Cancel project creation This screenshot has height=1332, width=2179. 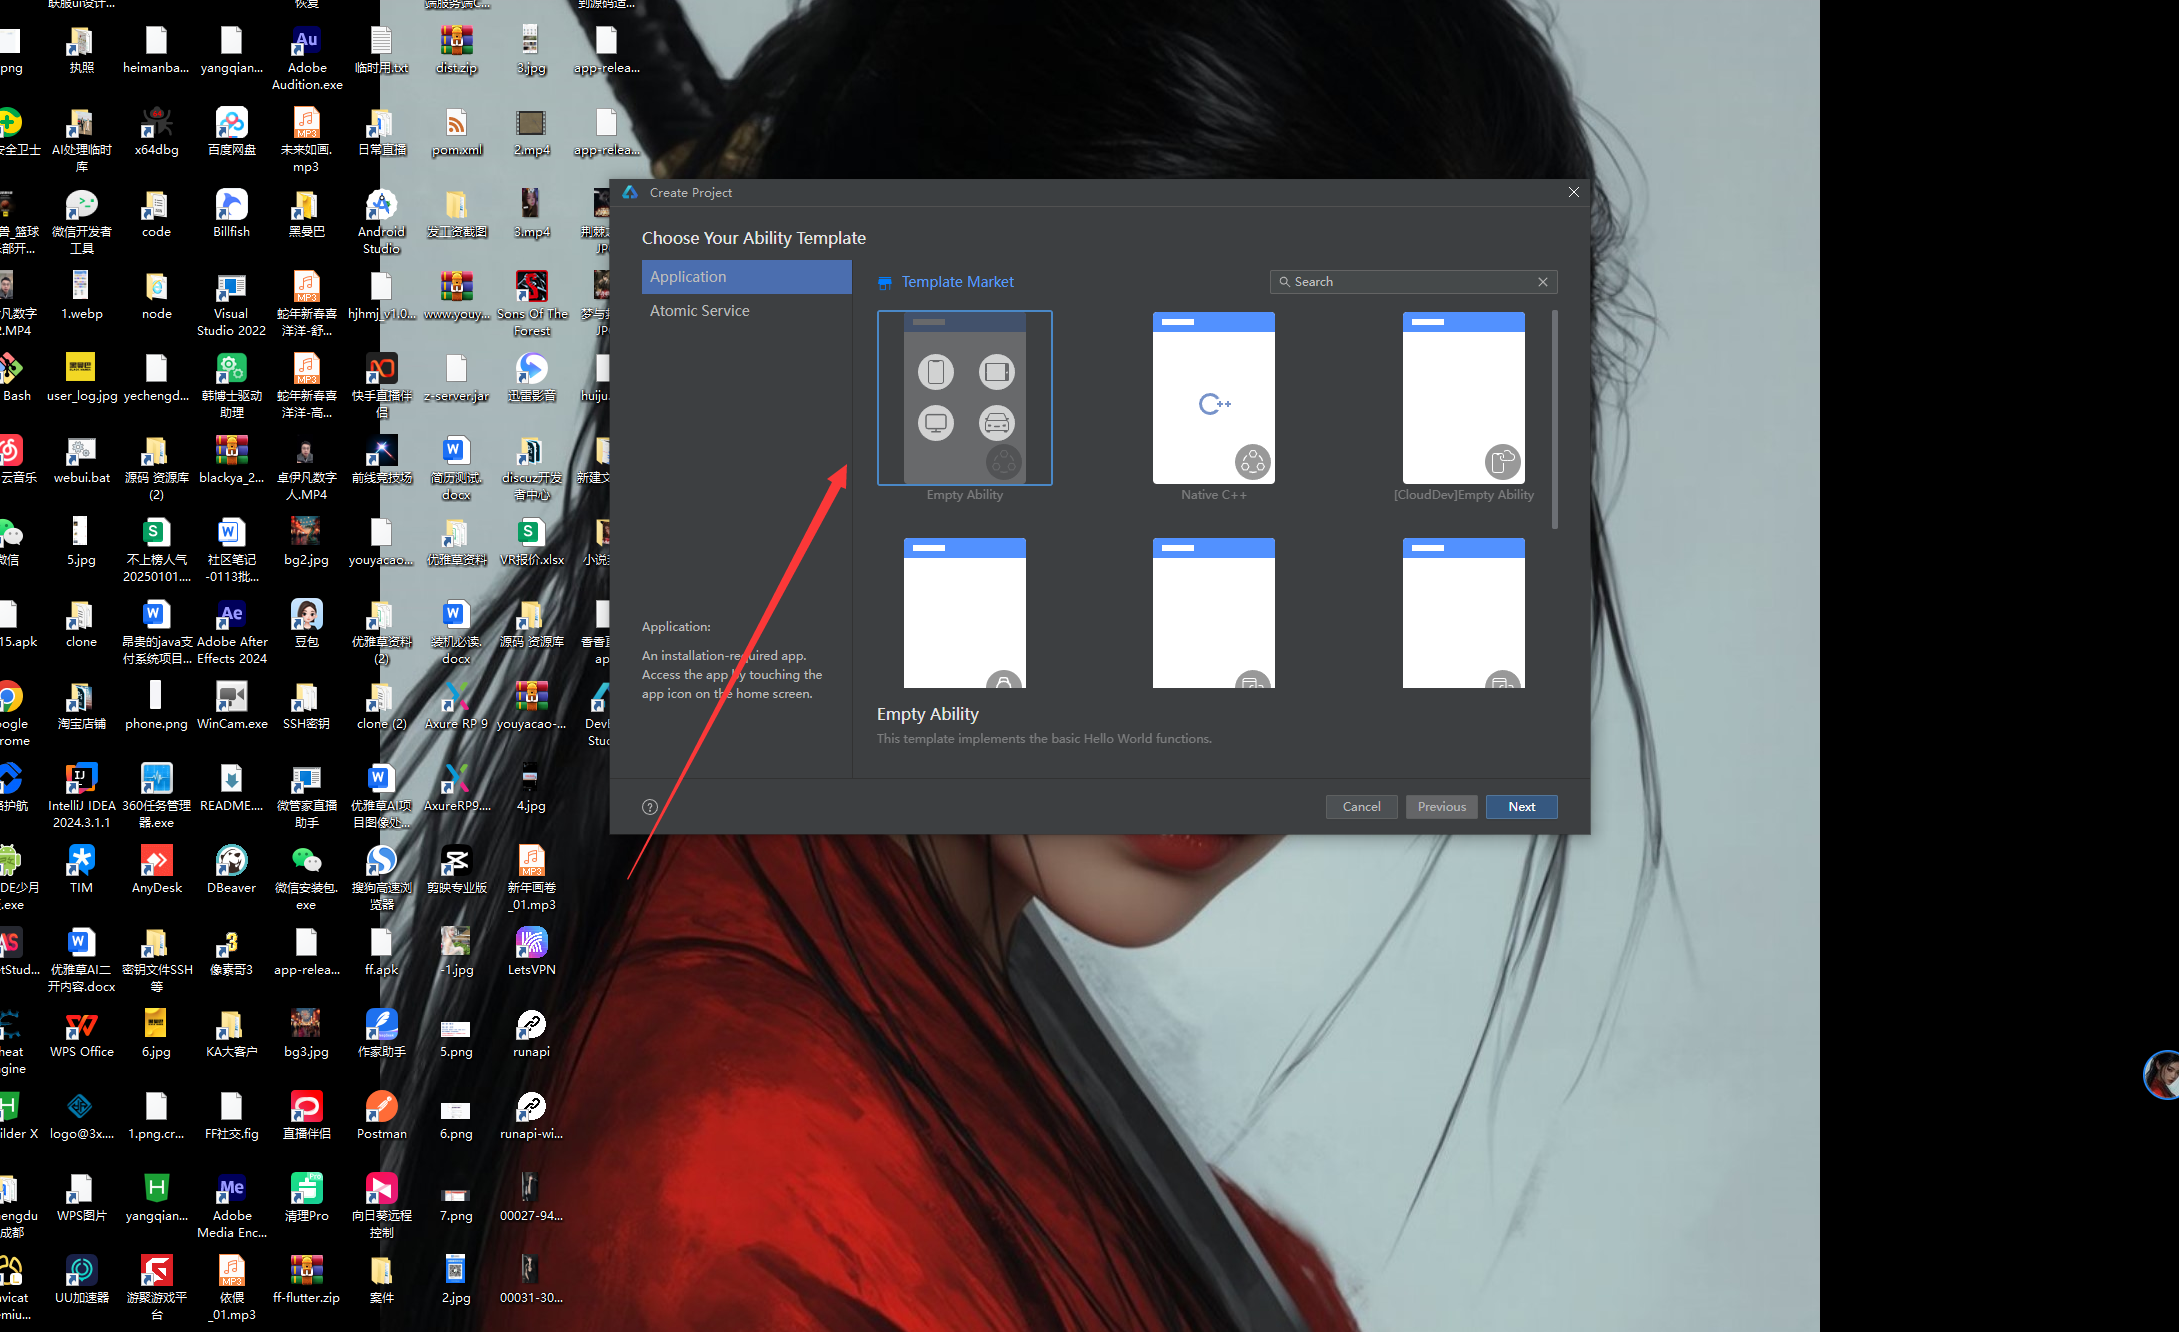pos(1361,806)
